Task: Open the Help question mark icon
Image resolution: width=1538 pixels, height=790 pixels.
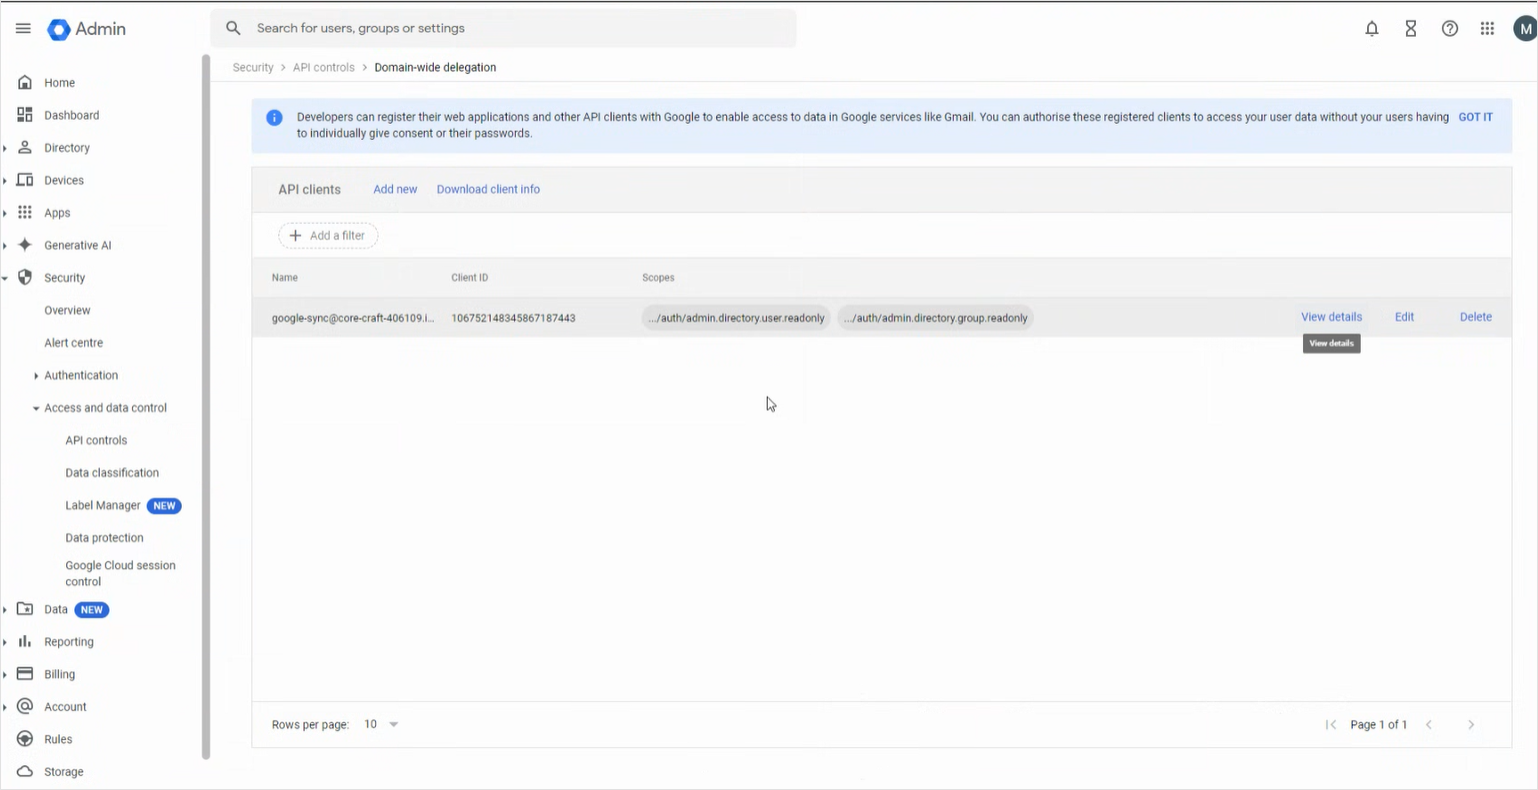Action: pos(1449,28)
